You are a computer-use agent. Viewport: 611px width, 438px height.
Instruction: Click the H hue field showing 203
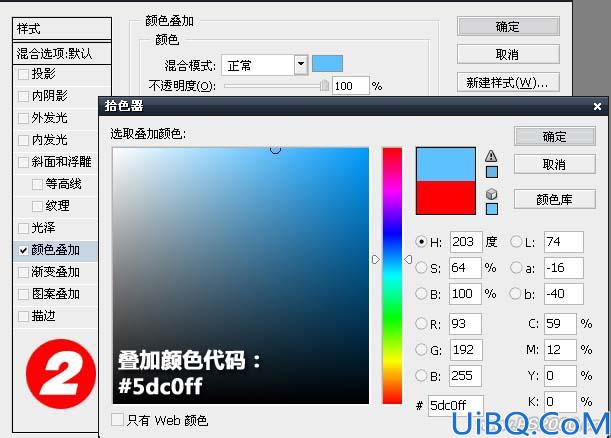pos(466,242)
